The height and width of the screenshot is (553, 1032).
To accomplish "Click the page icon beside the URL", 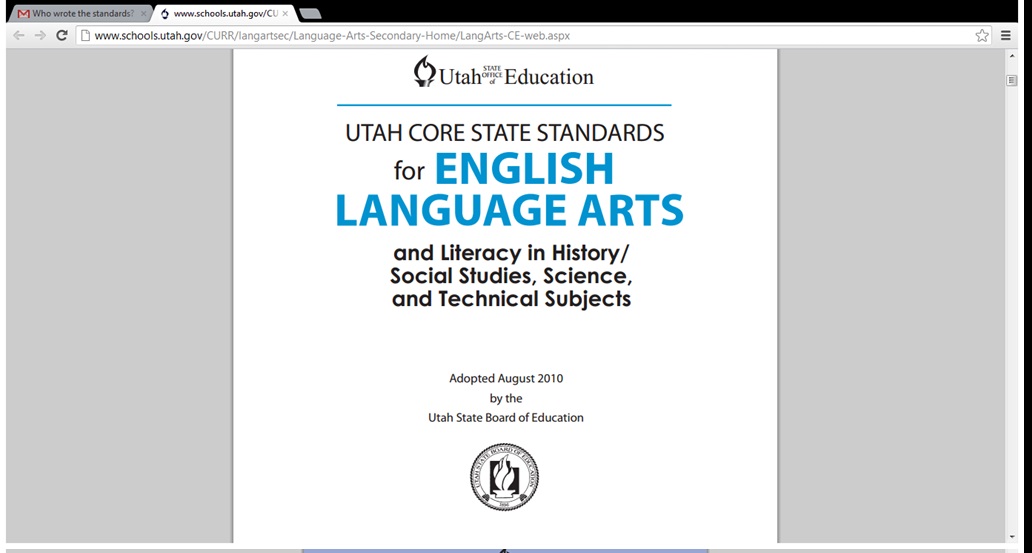I will [85, 36].
